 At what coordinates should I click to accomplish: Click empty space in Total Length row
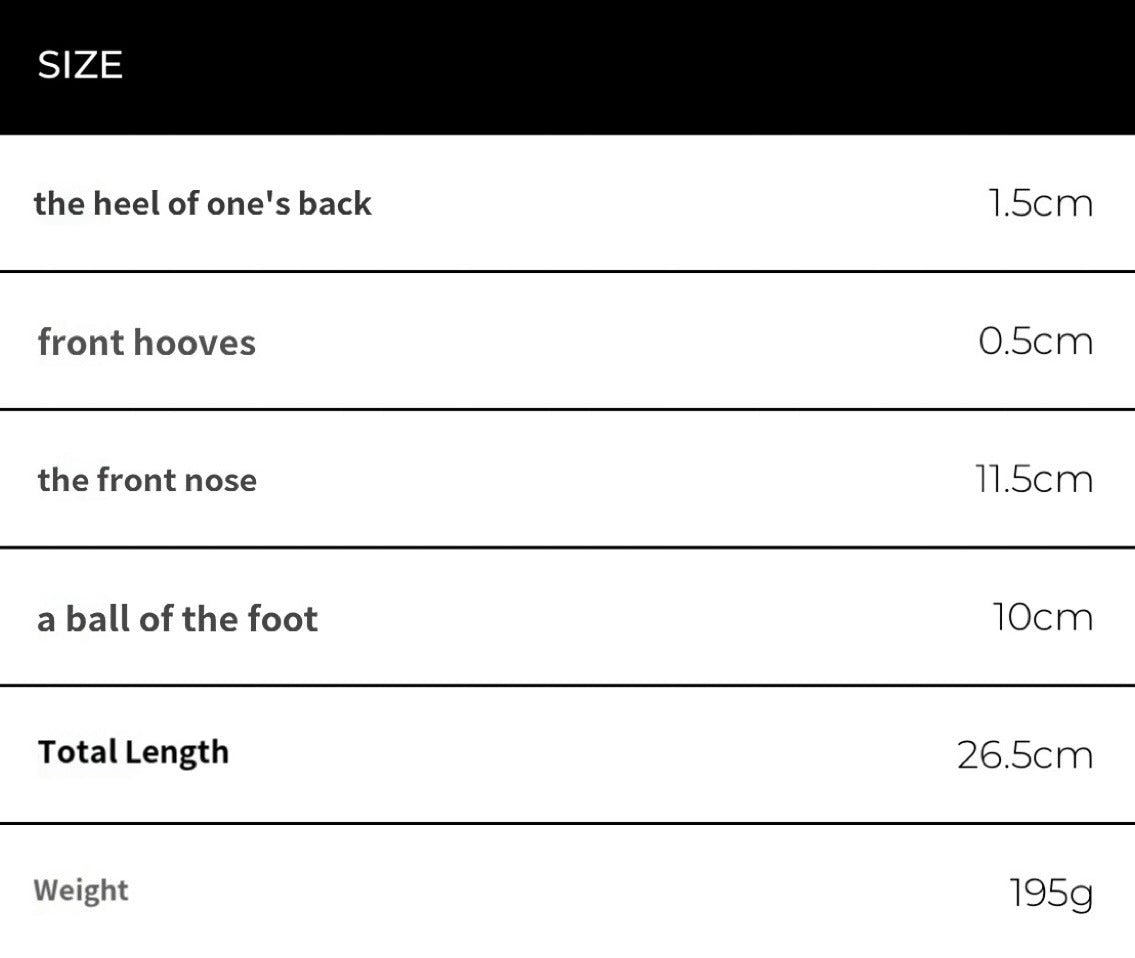(x=594, y=755)
